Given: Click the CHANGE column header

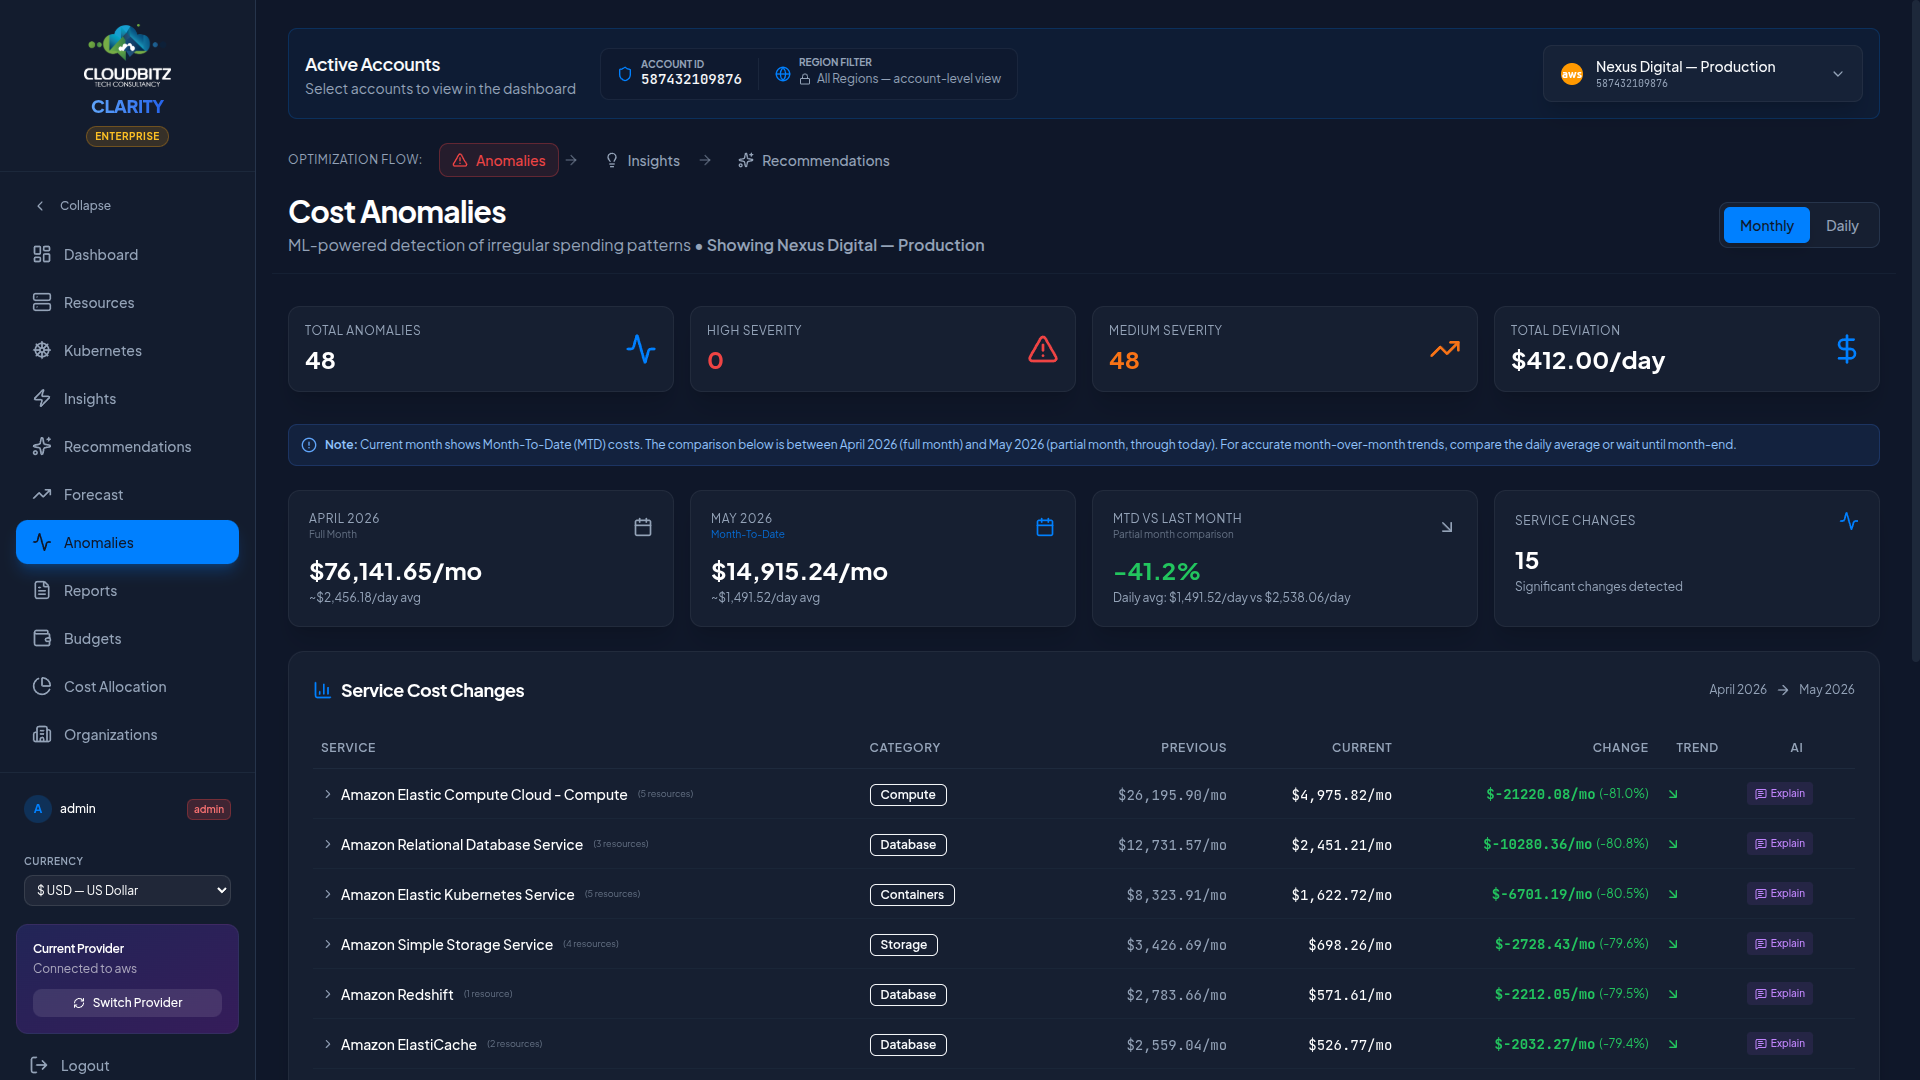Looking at the screenshot, I should [1620, 748].
